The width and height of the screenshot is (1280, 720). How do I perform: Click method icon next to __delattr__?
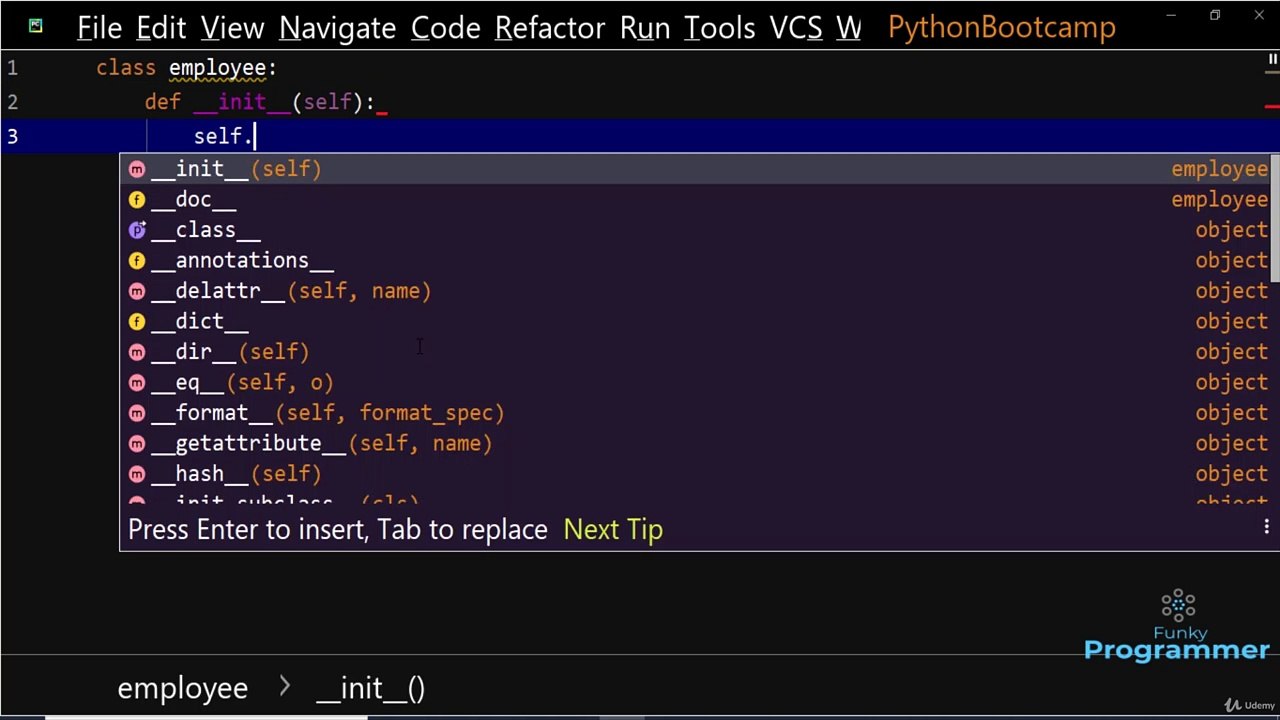(x=137, y=291)
